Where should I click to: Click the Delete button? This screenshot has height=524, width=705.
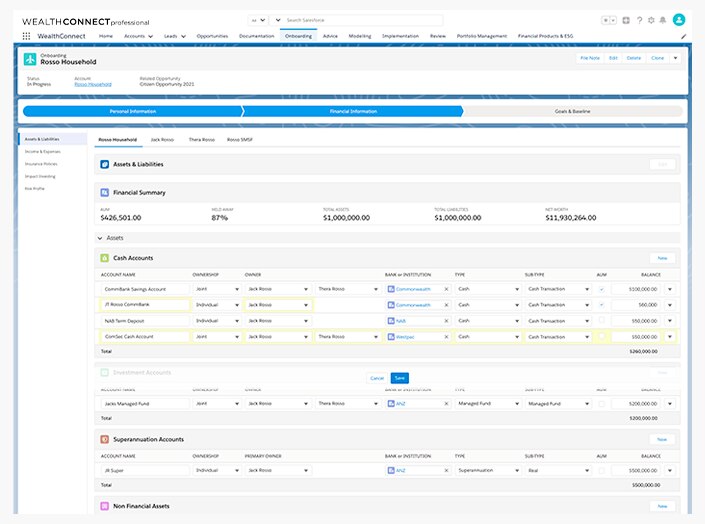634,58
